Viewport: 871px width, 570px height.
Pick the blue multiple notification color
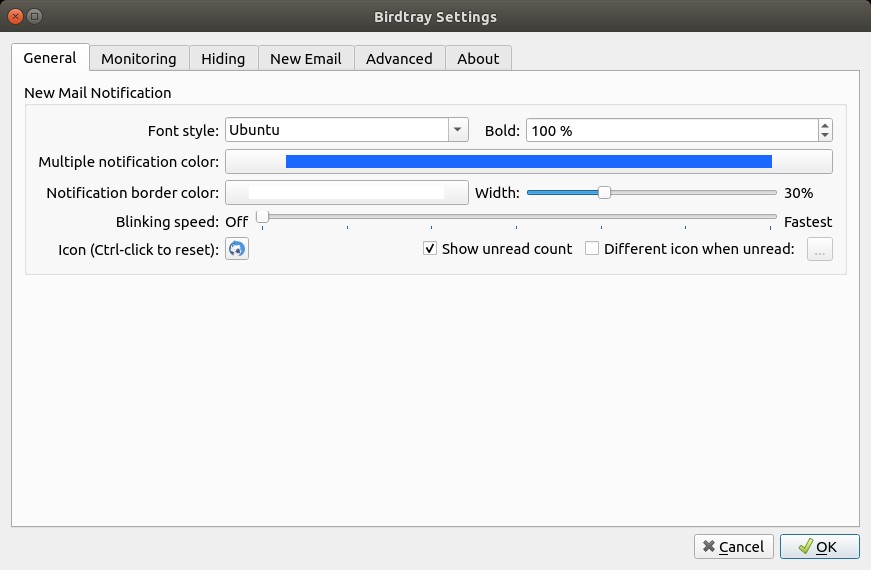click(529, 162)
